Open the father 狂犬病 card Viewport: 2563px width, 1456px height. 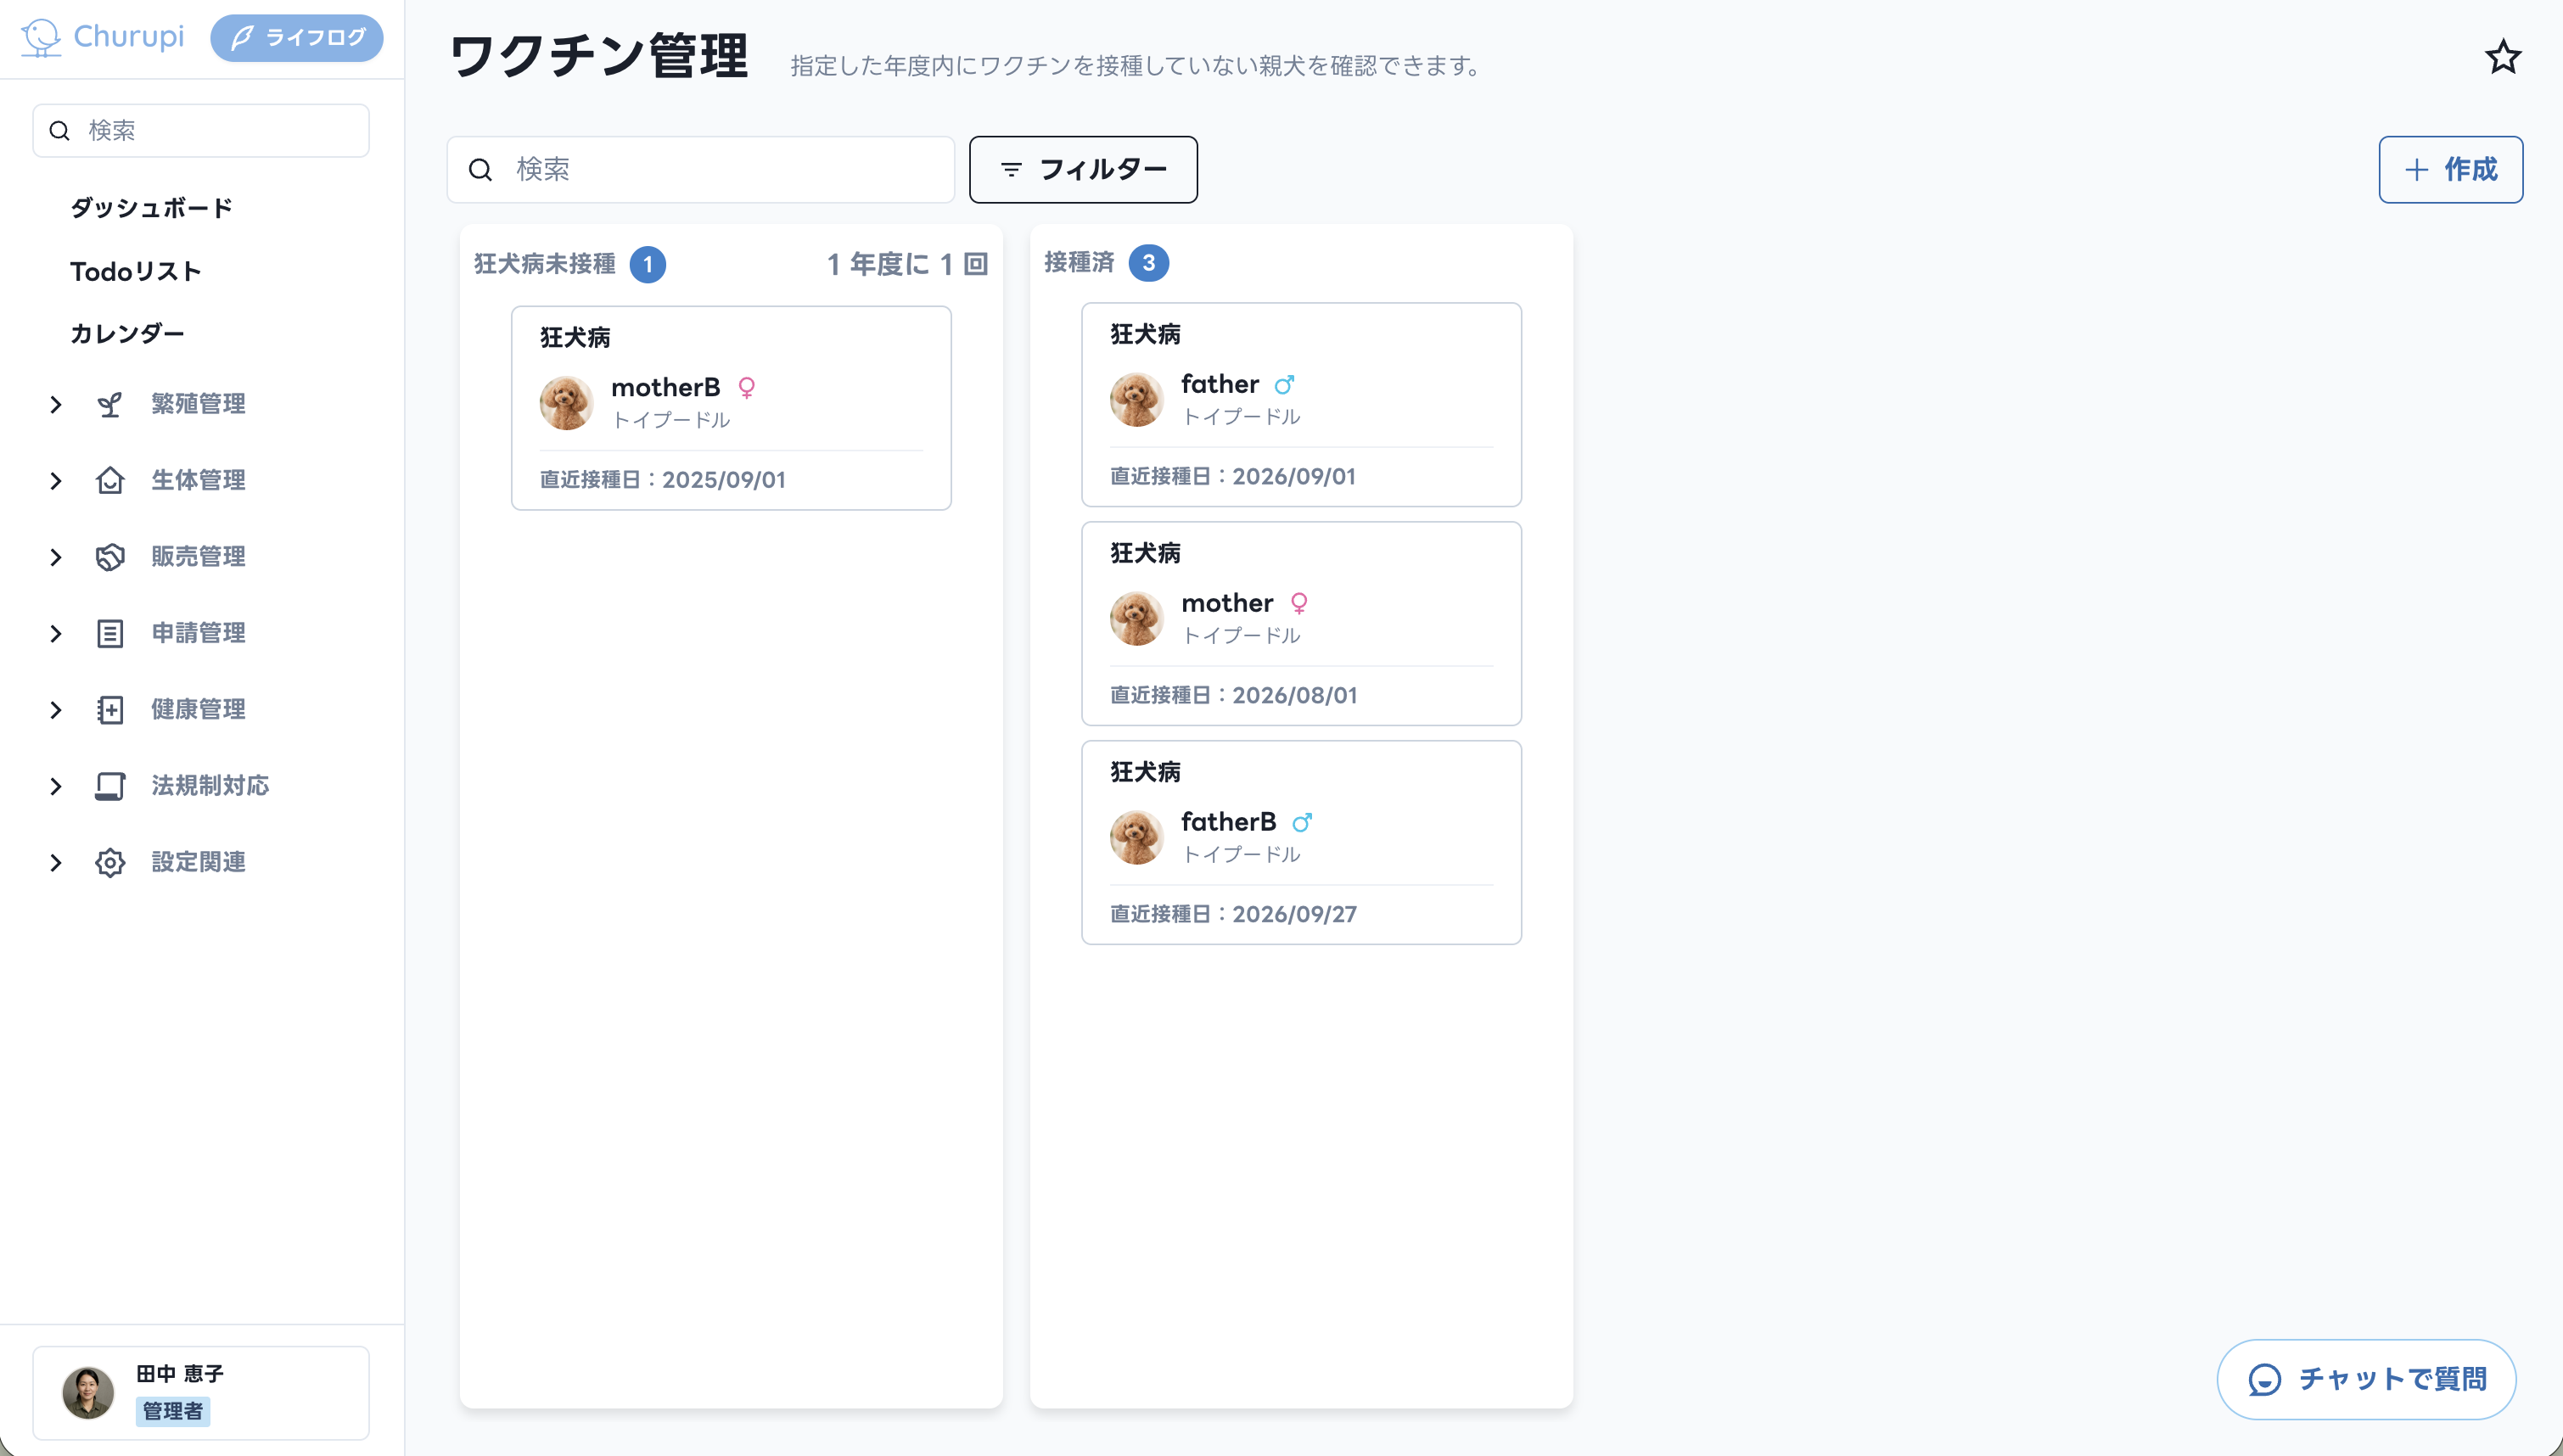coord(1301,404)
